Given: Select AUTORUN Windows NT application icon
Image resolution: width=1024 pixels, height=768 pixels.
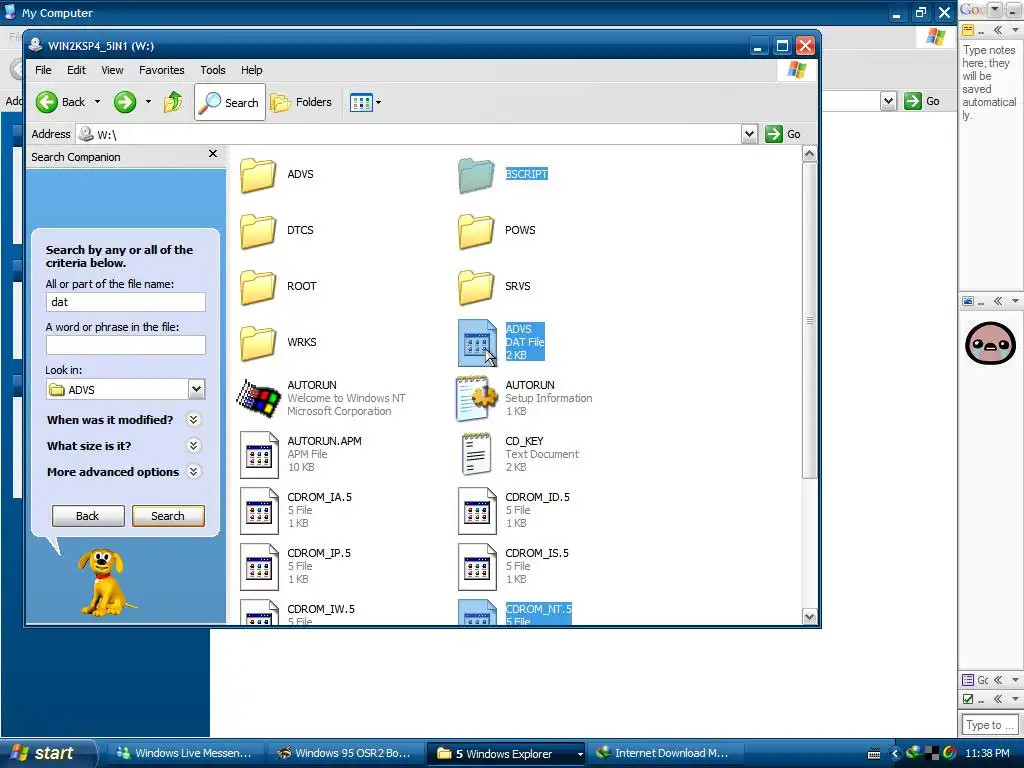Looking at the screenshot, I should [x=259, y=398].
